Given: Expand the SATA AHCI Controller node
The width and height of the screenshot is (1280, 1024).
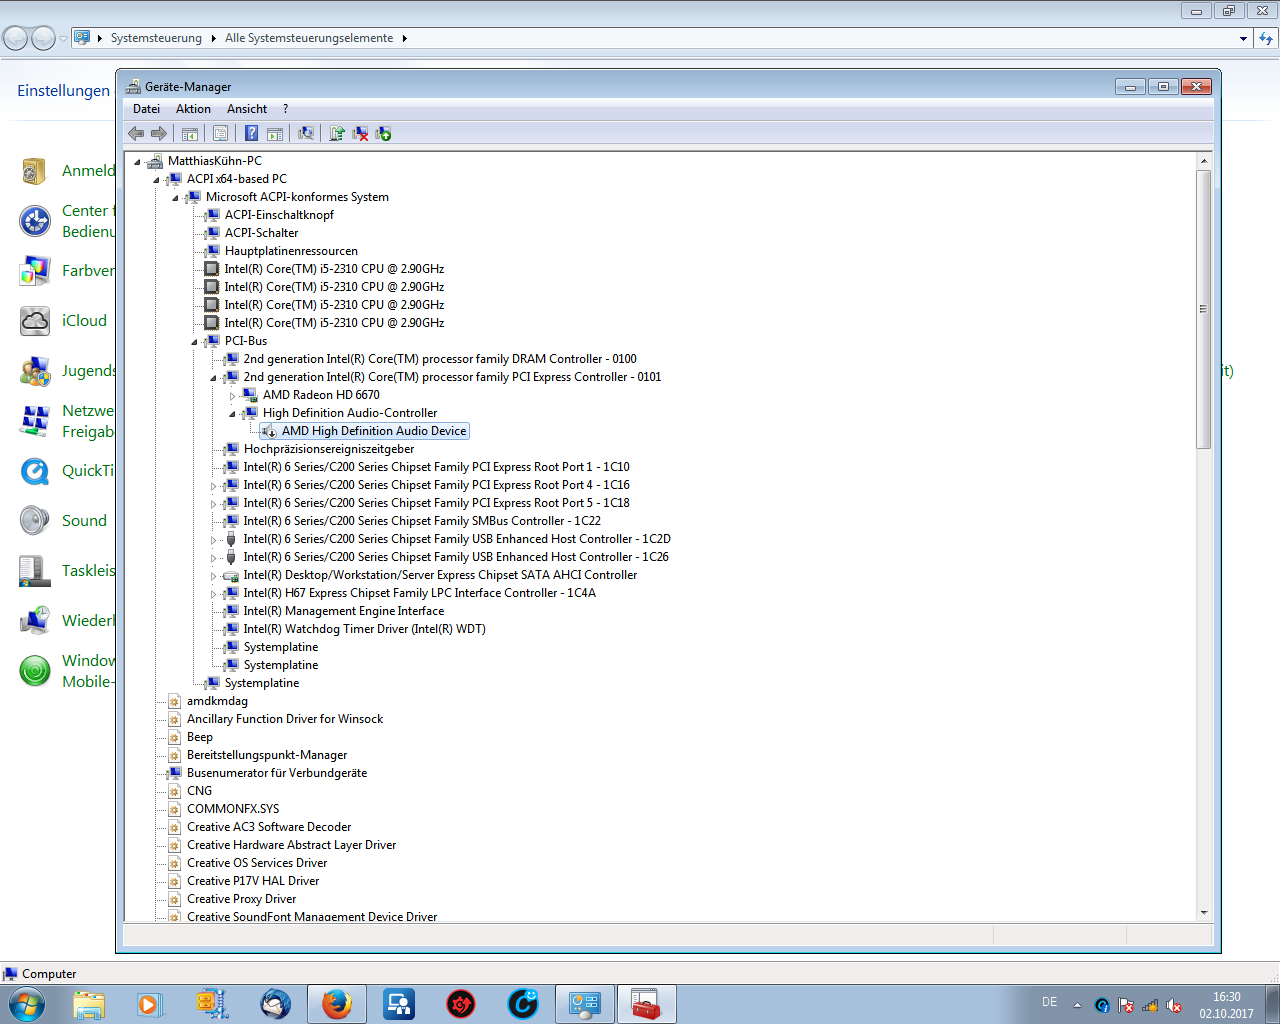Looking at the screenshot, I should [214, 575].
